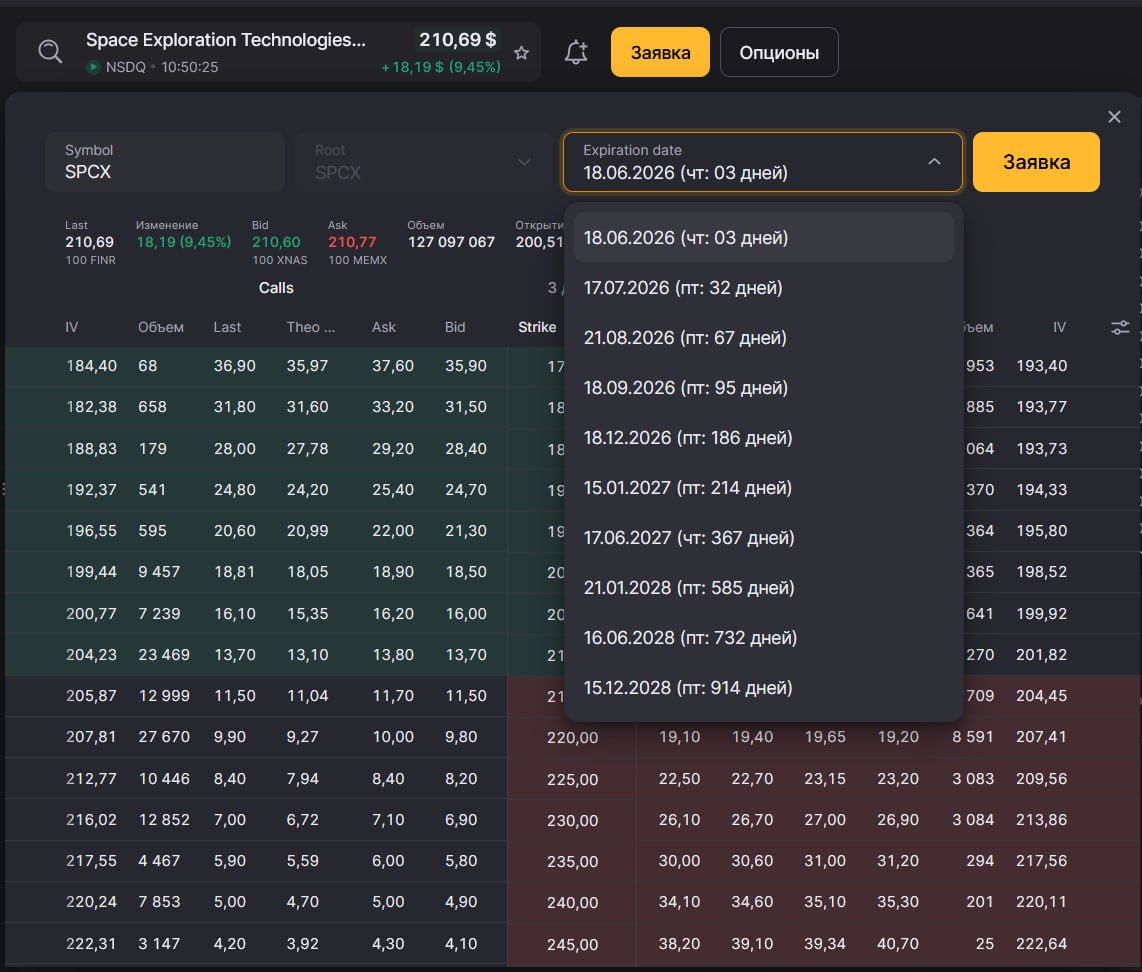Viewport: 1142px width, 972px height.
Task: Collapse the Expiration date dropdown
Action: (934, 162)
